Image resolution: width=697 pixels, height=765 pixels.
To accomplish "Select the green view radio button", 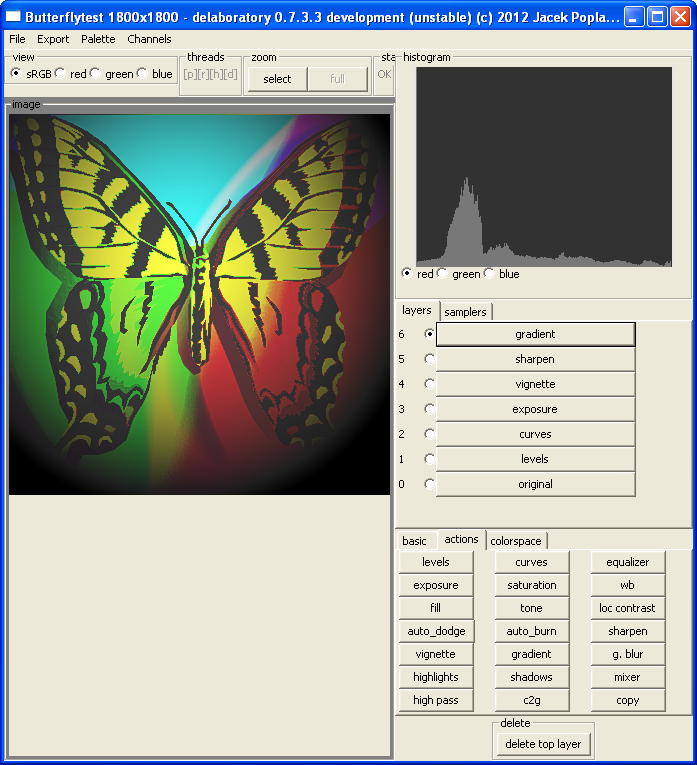I will pyautogui.click(x=95, y=74).
